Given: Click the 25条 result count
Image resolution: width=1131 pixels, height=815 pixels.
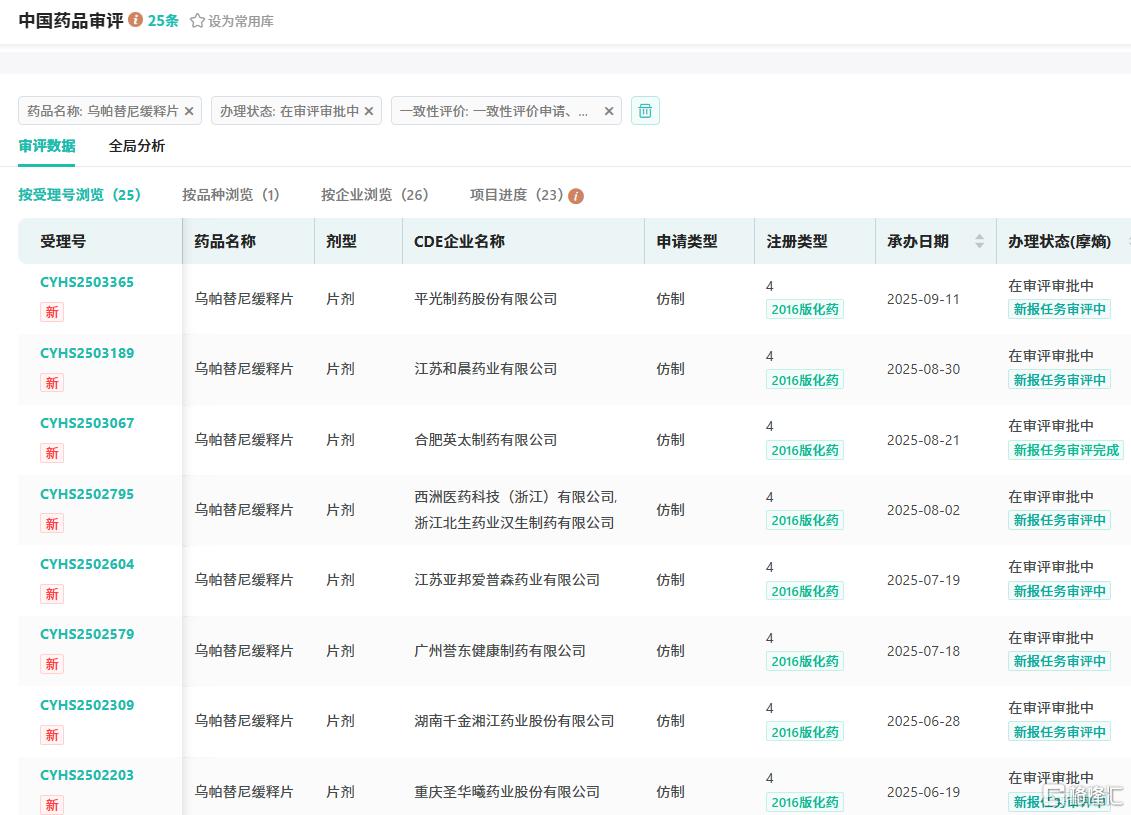Looking at the screenshot, I should pyautogui.click(x=163, y=21).
